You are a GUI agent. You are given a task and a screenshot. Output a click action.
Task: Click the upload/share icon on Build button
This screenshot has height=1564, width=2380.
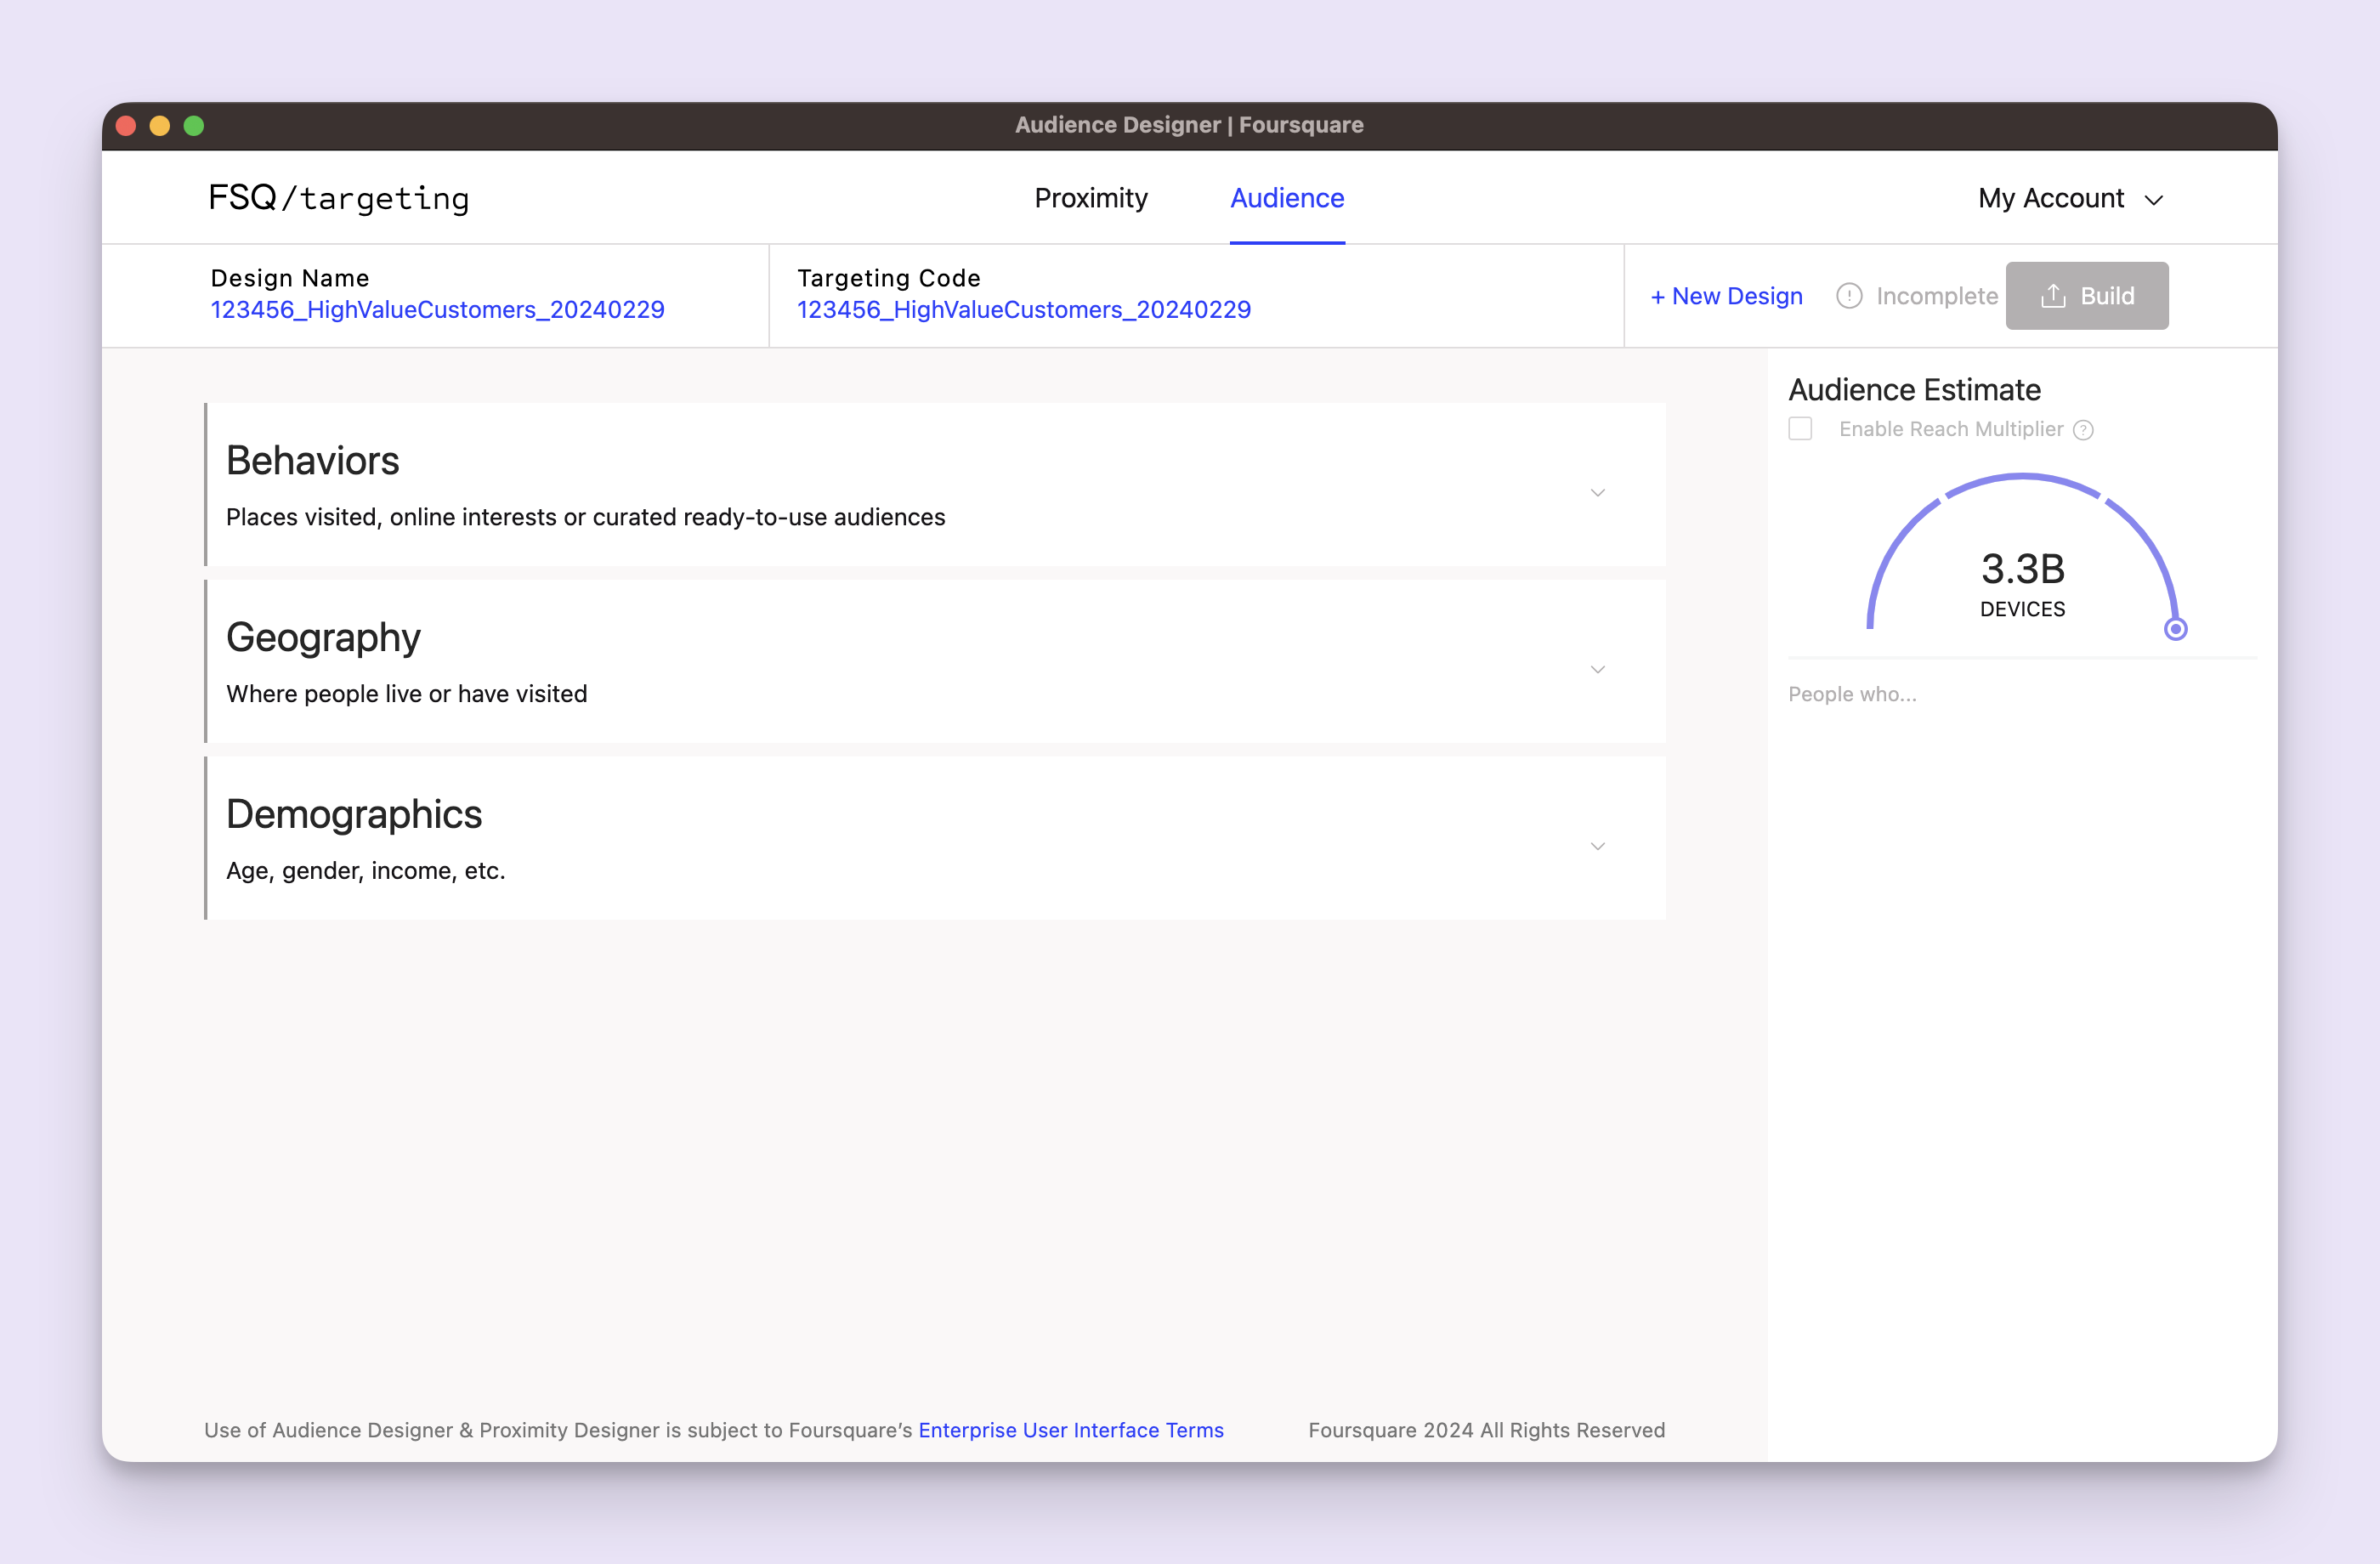pos(2054,295)
